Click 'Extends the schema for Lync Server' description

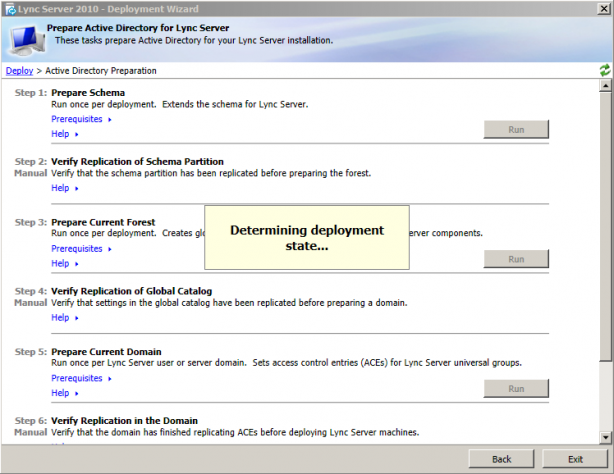pos(235,105)
